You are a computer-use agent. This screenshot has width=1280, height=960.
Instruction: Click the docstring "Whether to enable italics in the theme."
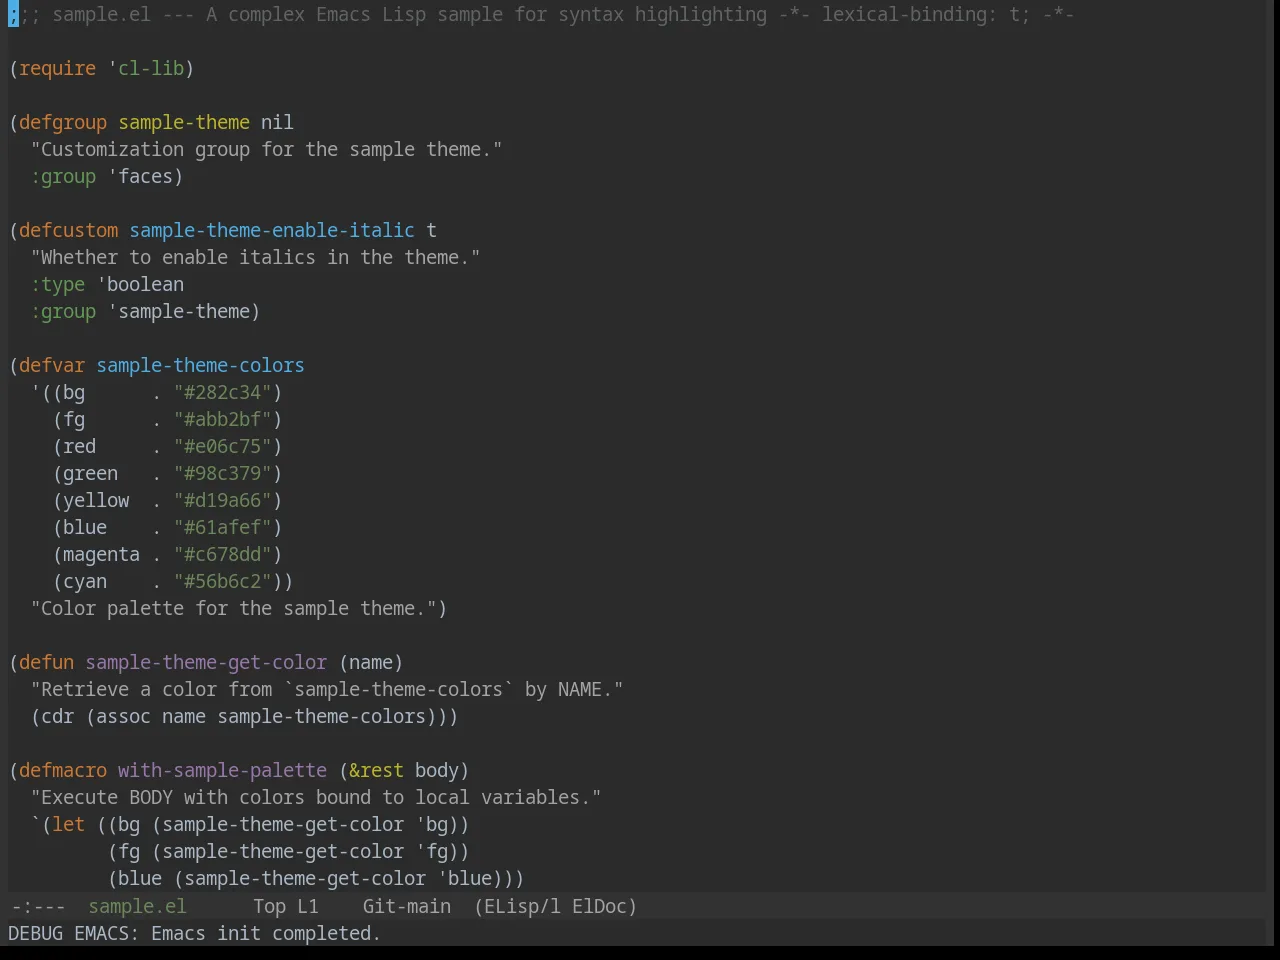(x=255, y=257)
